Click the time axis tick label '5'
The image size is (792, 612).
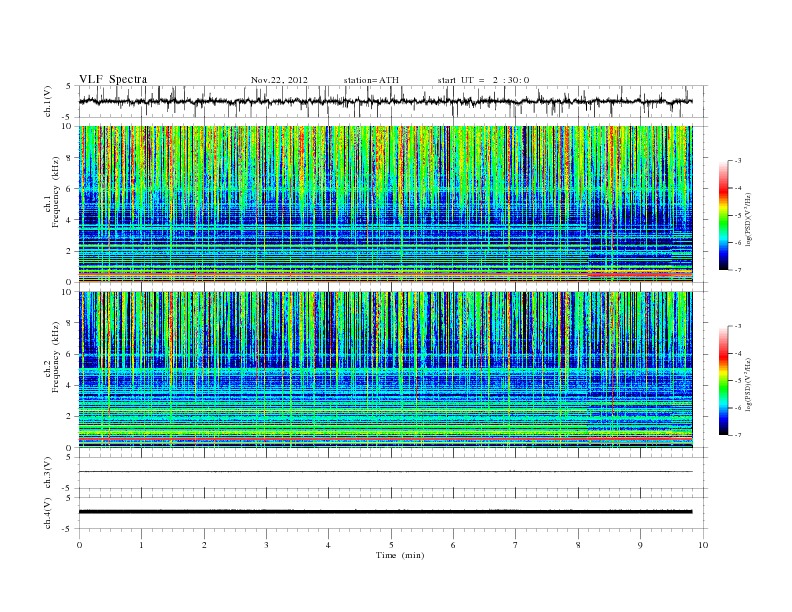pyautogui.click(x=391, y=545)
